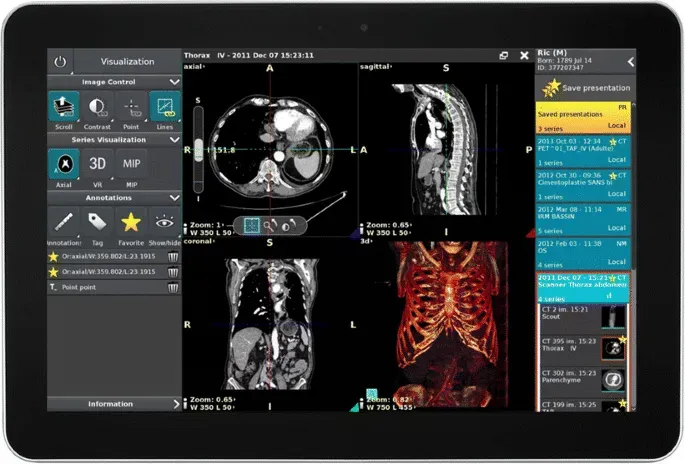Select the Scroll image control tool
Viewport: 685px width, 464px height.
(64, 106)
